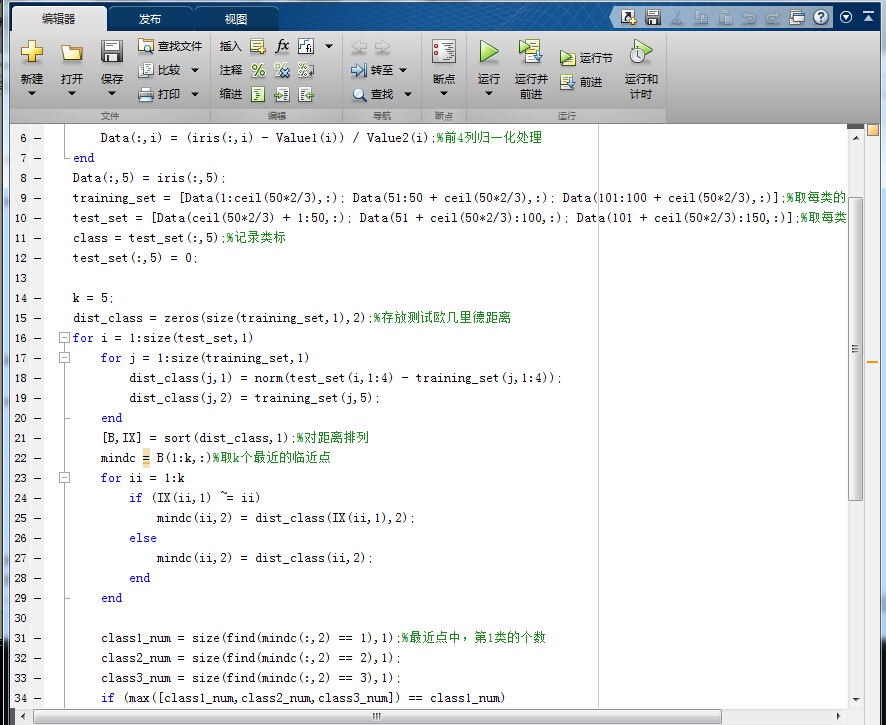The image size is (886, 725).
Task: Click the quick access save icon
Action: 653,18
